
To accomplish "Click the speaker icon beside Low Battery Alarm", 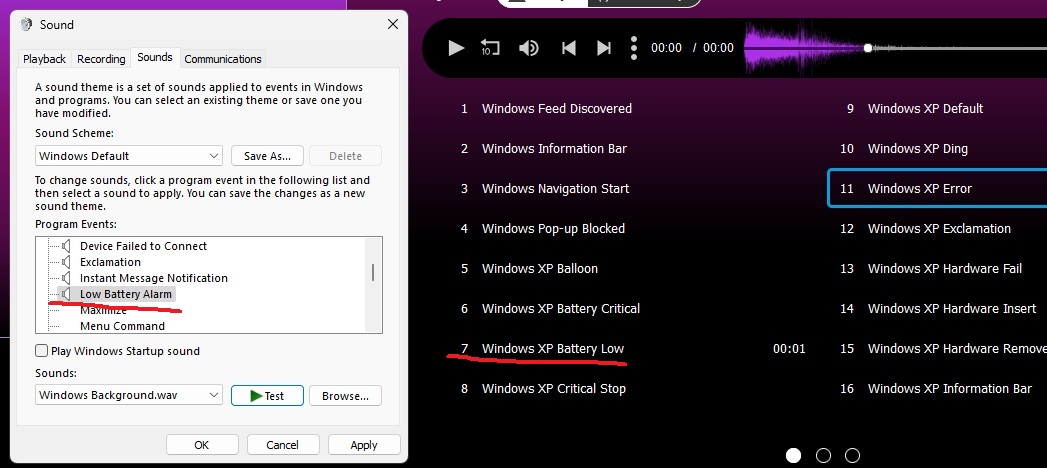I will point(66,294).
